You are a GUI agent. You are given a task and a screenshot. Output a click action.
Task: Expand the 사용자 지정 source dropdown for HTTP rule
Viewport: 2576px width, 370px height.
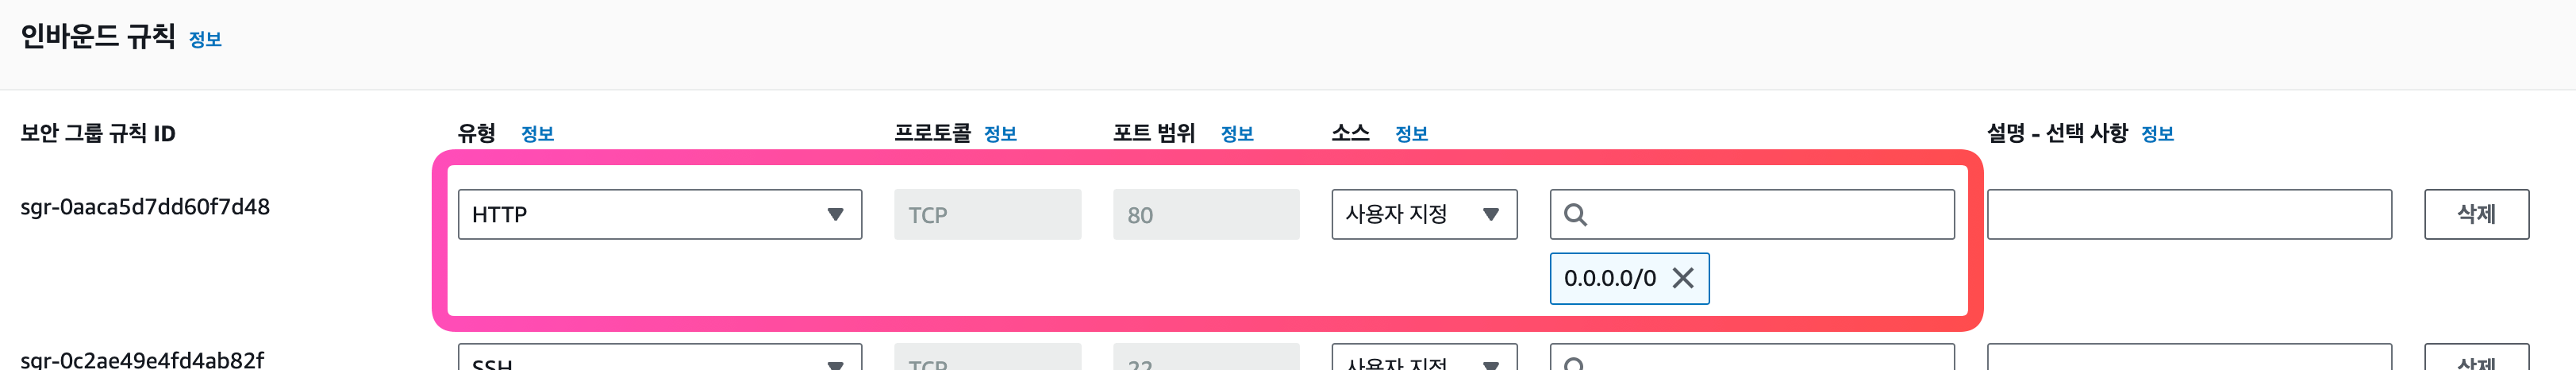[x=1424, y=214]
